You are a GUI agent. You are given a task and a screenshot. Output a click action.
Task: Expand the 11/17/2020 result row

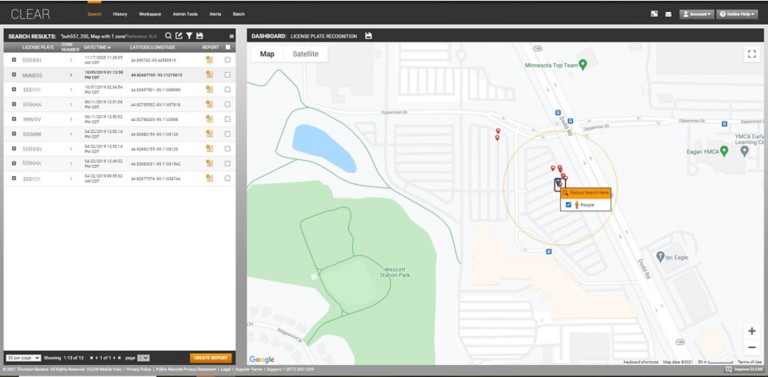tap(14, 60)
